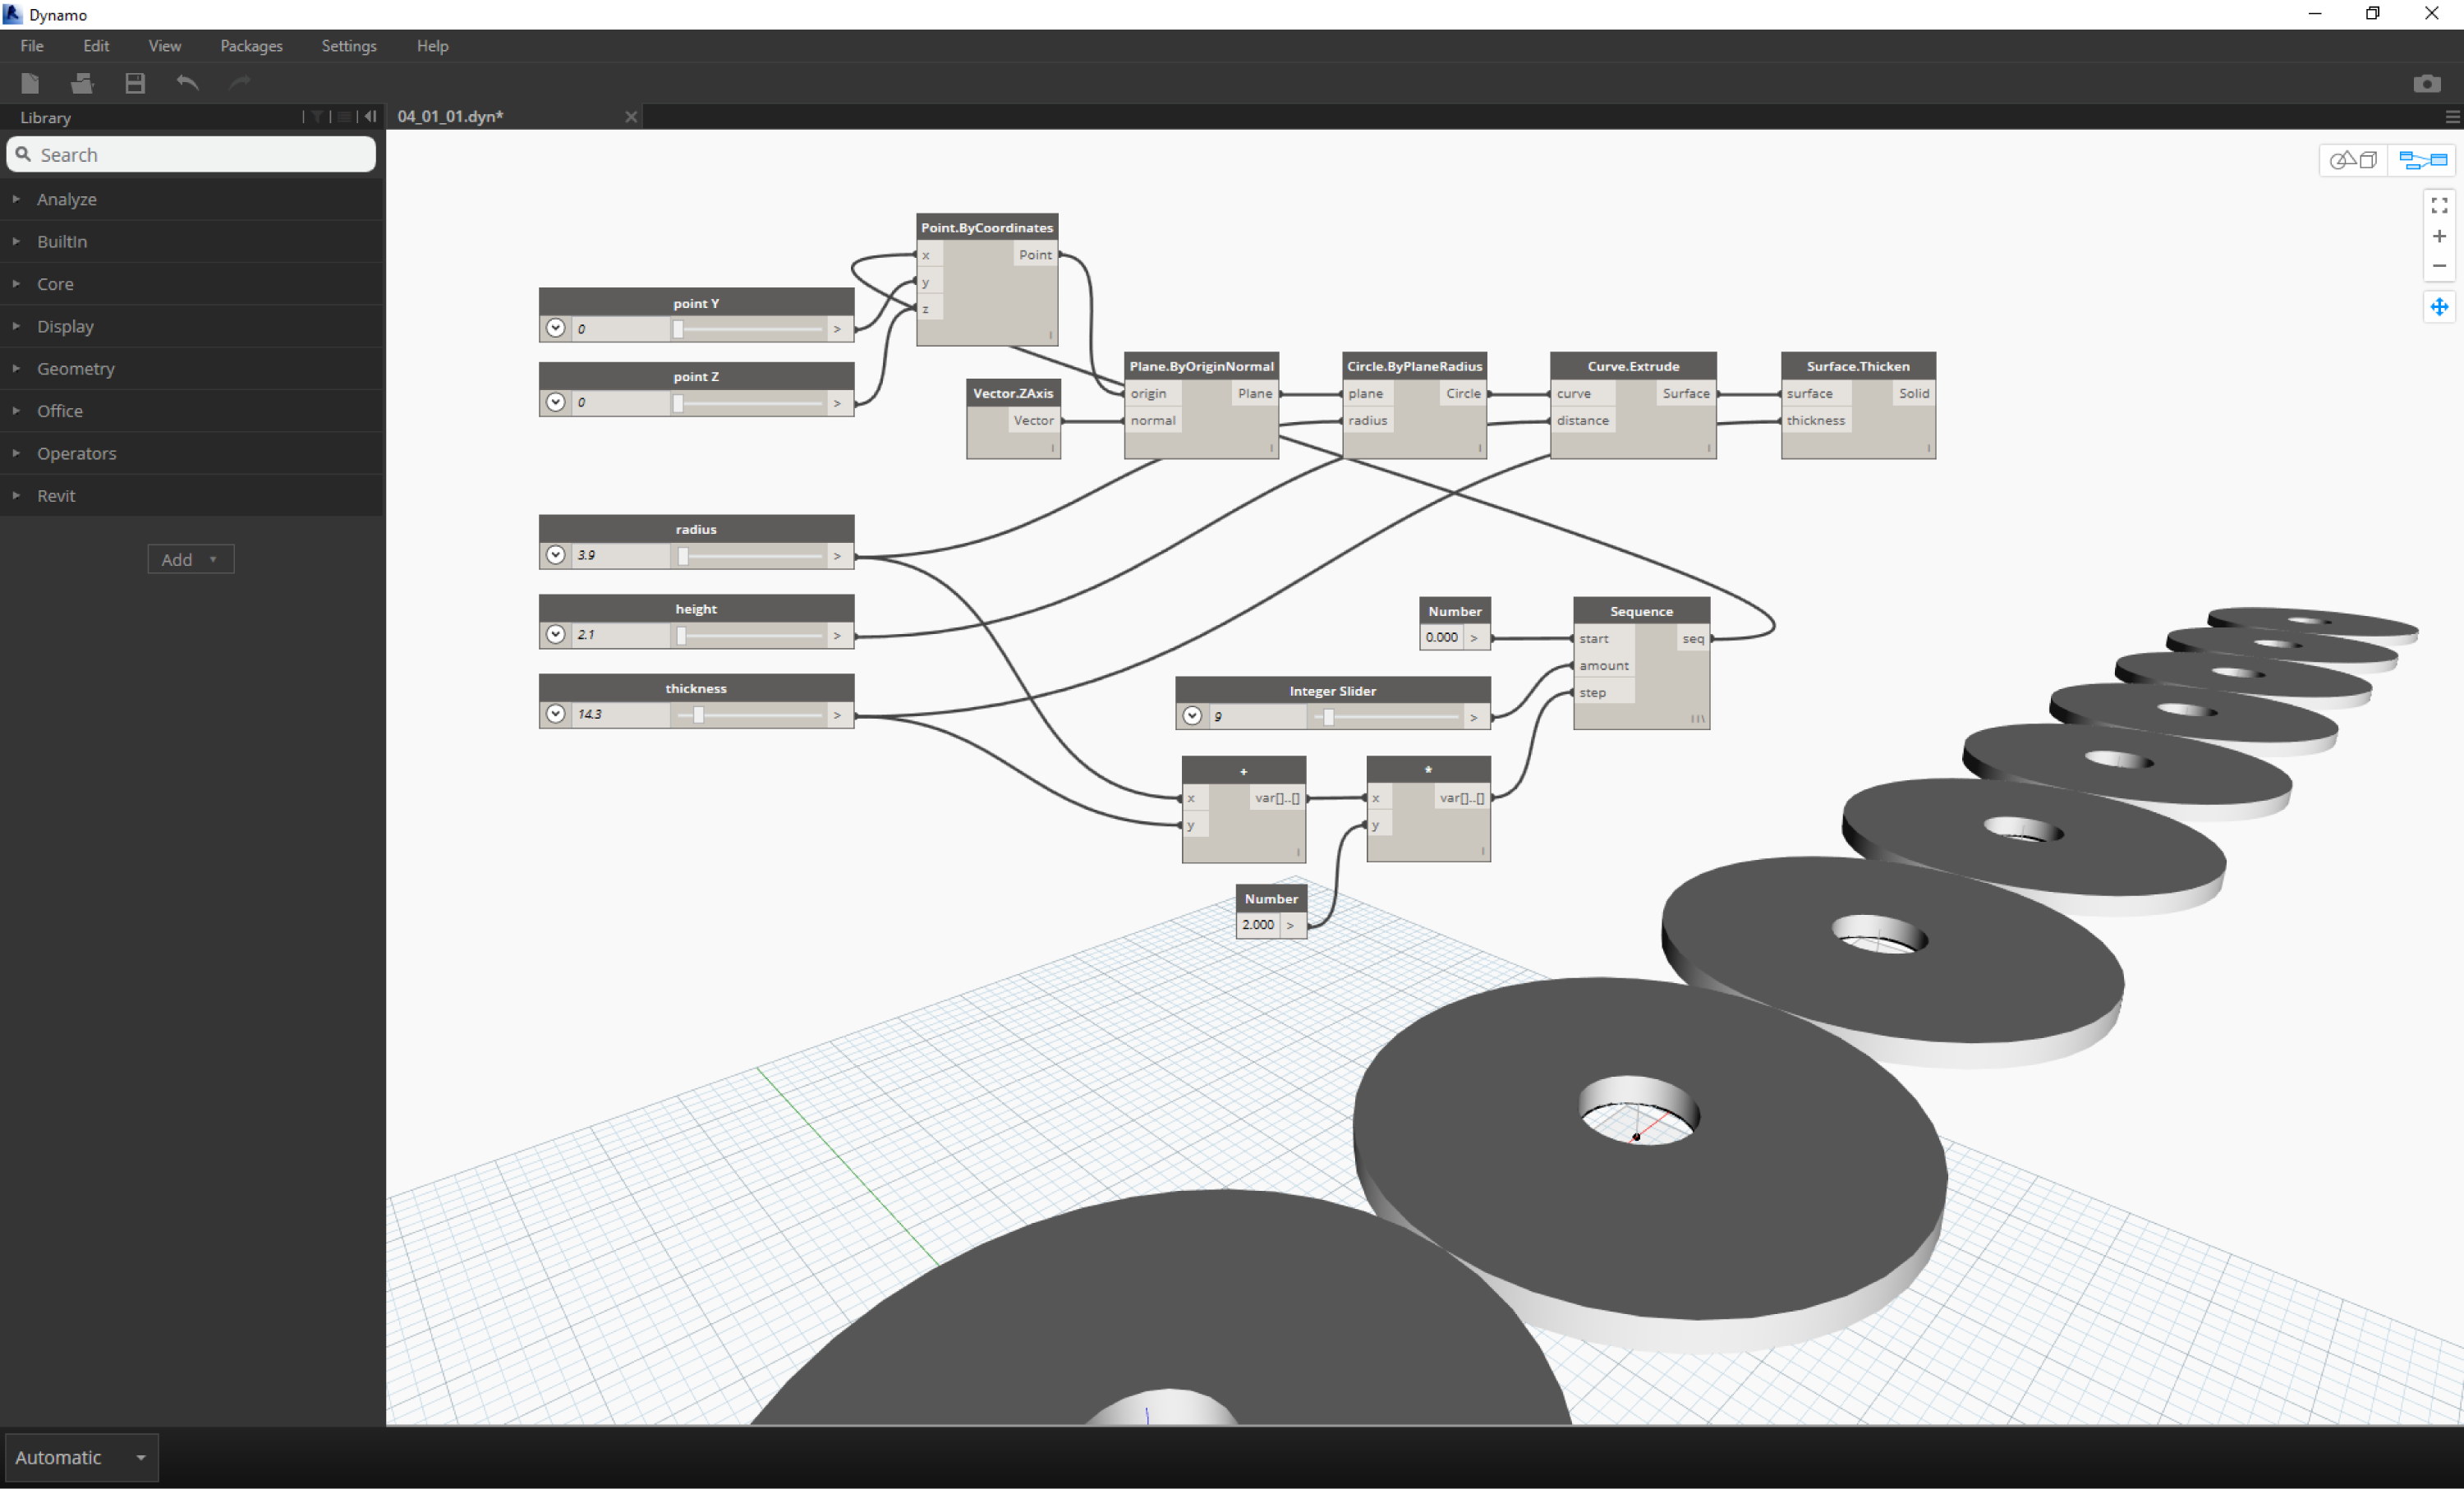
Task: Click the zoom to fit icon
Action: tap(2439, 205)
